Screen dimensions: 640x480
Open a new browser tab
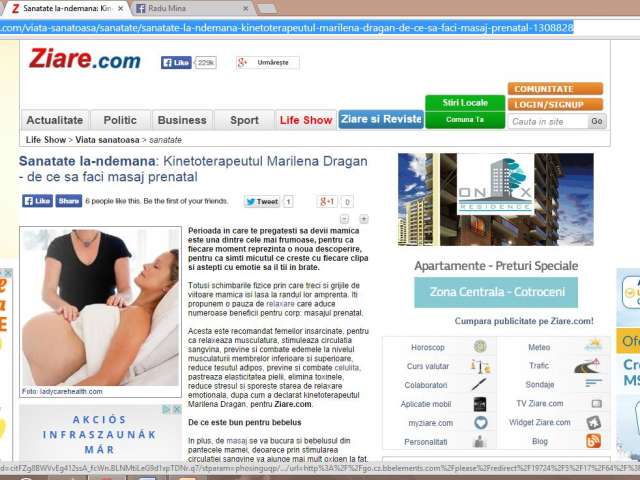pos(267,9)
